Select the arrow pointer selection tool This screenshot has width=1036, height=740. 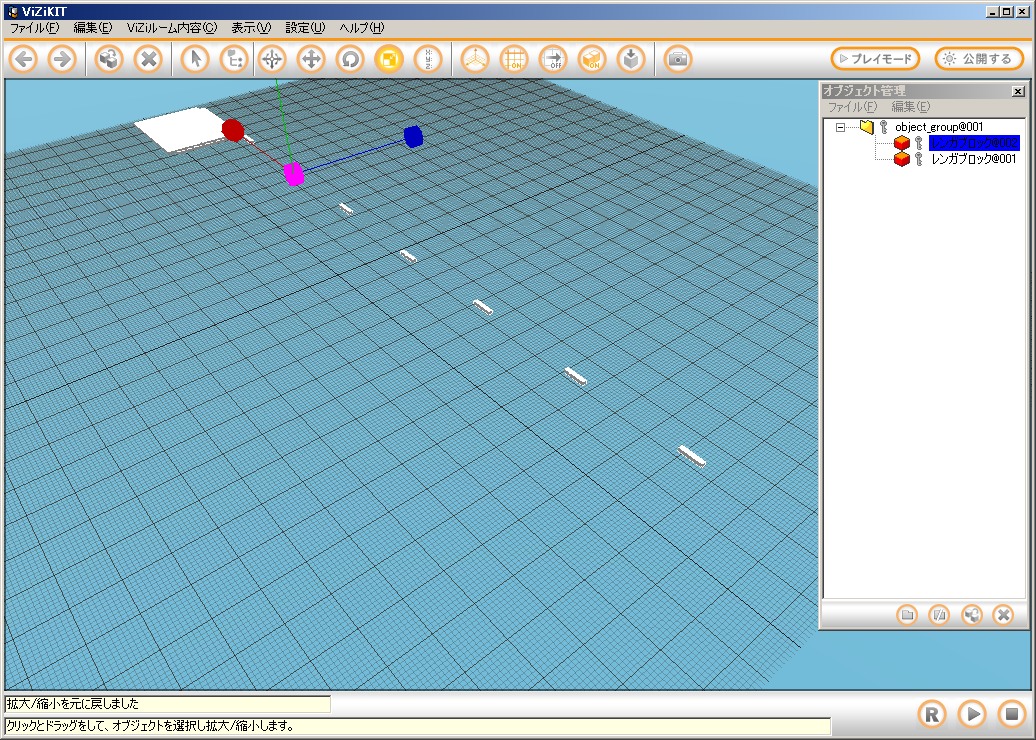click(x=195, y=59)
